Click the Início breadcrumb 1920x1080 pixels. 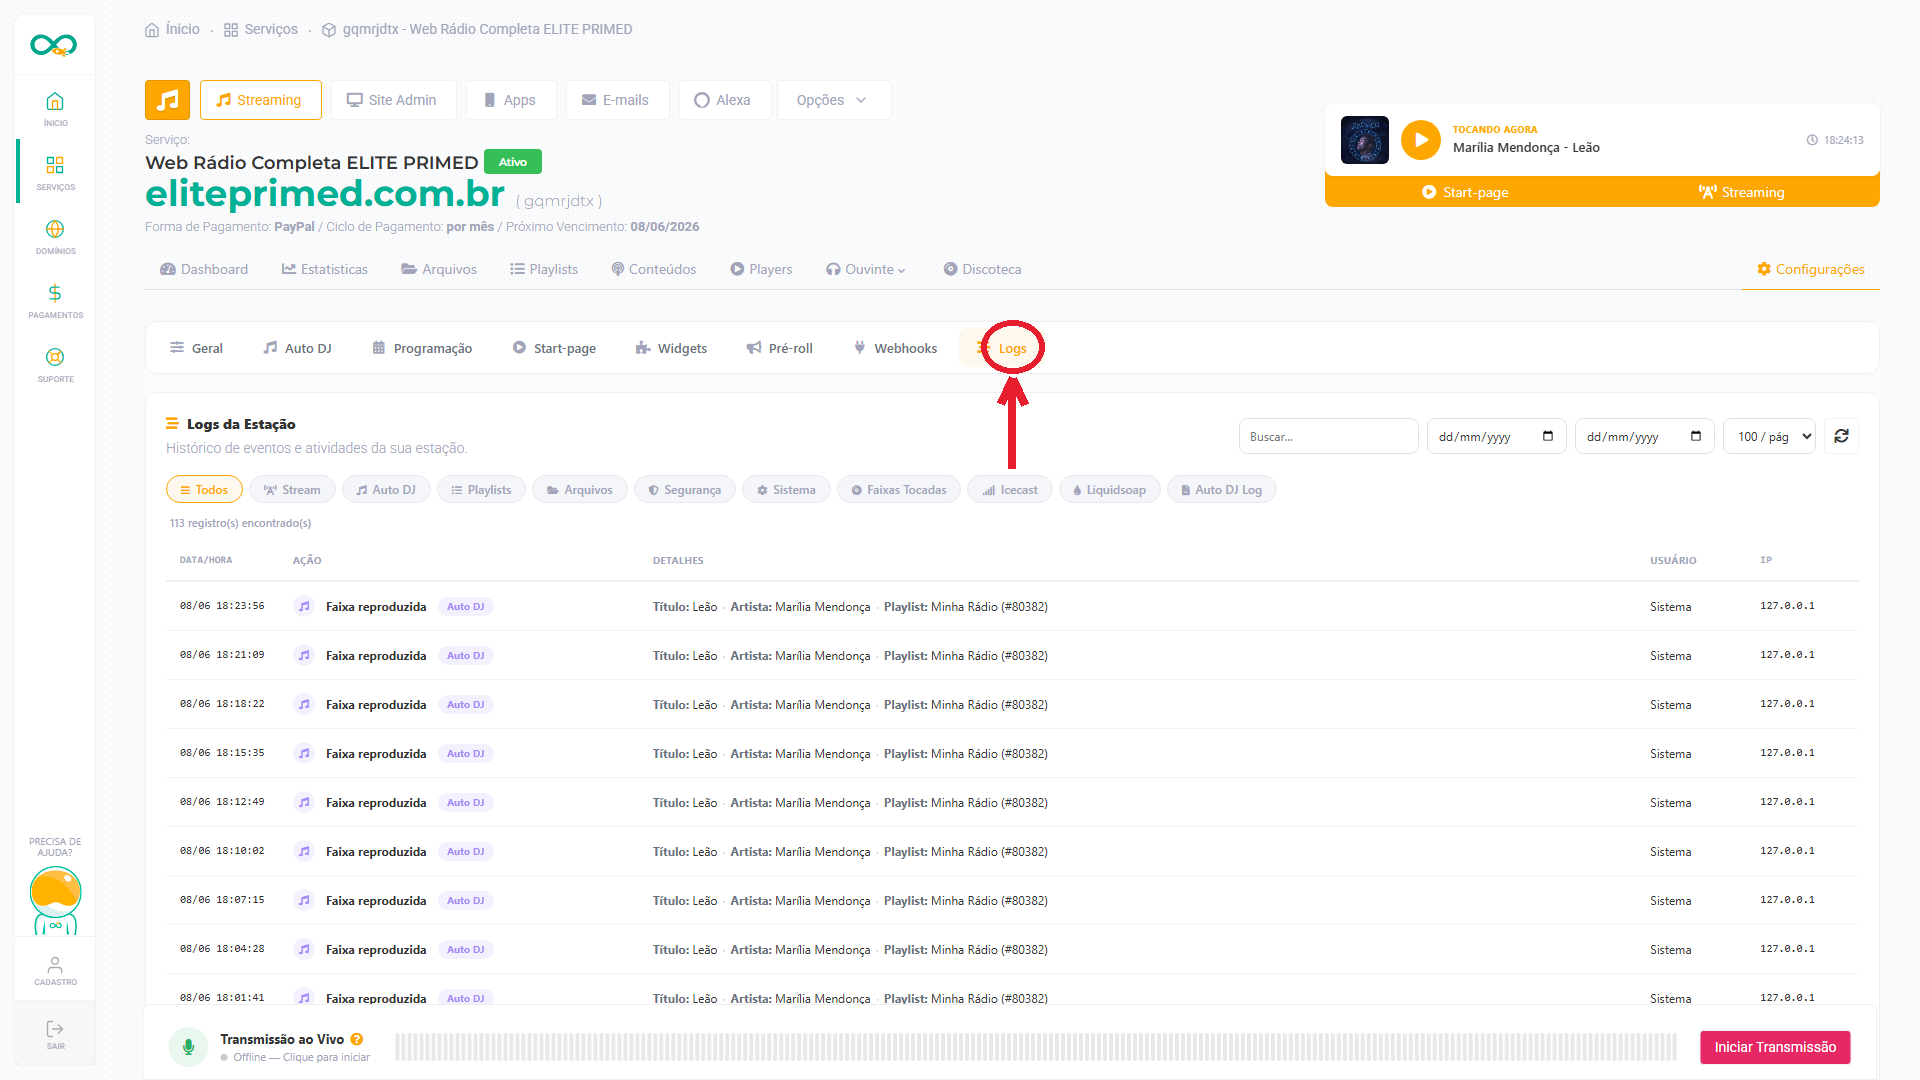172,29
